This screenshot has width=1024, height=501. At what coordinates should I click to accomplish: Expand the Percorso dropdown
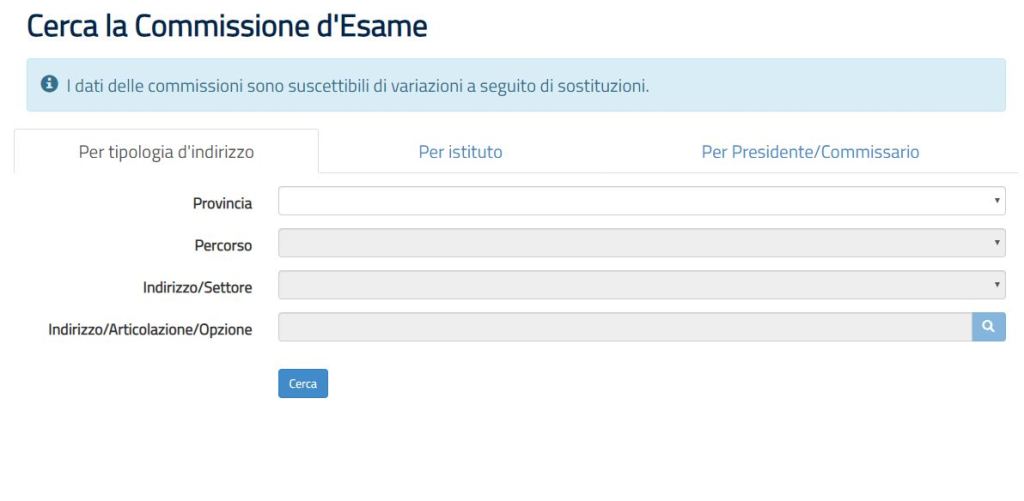(x=640, y=243)
